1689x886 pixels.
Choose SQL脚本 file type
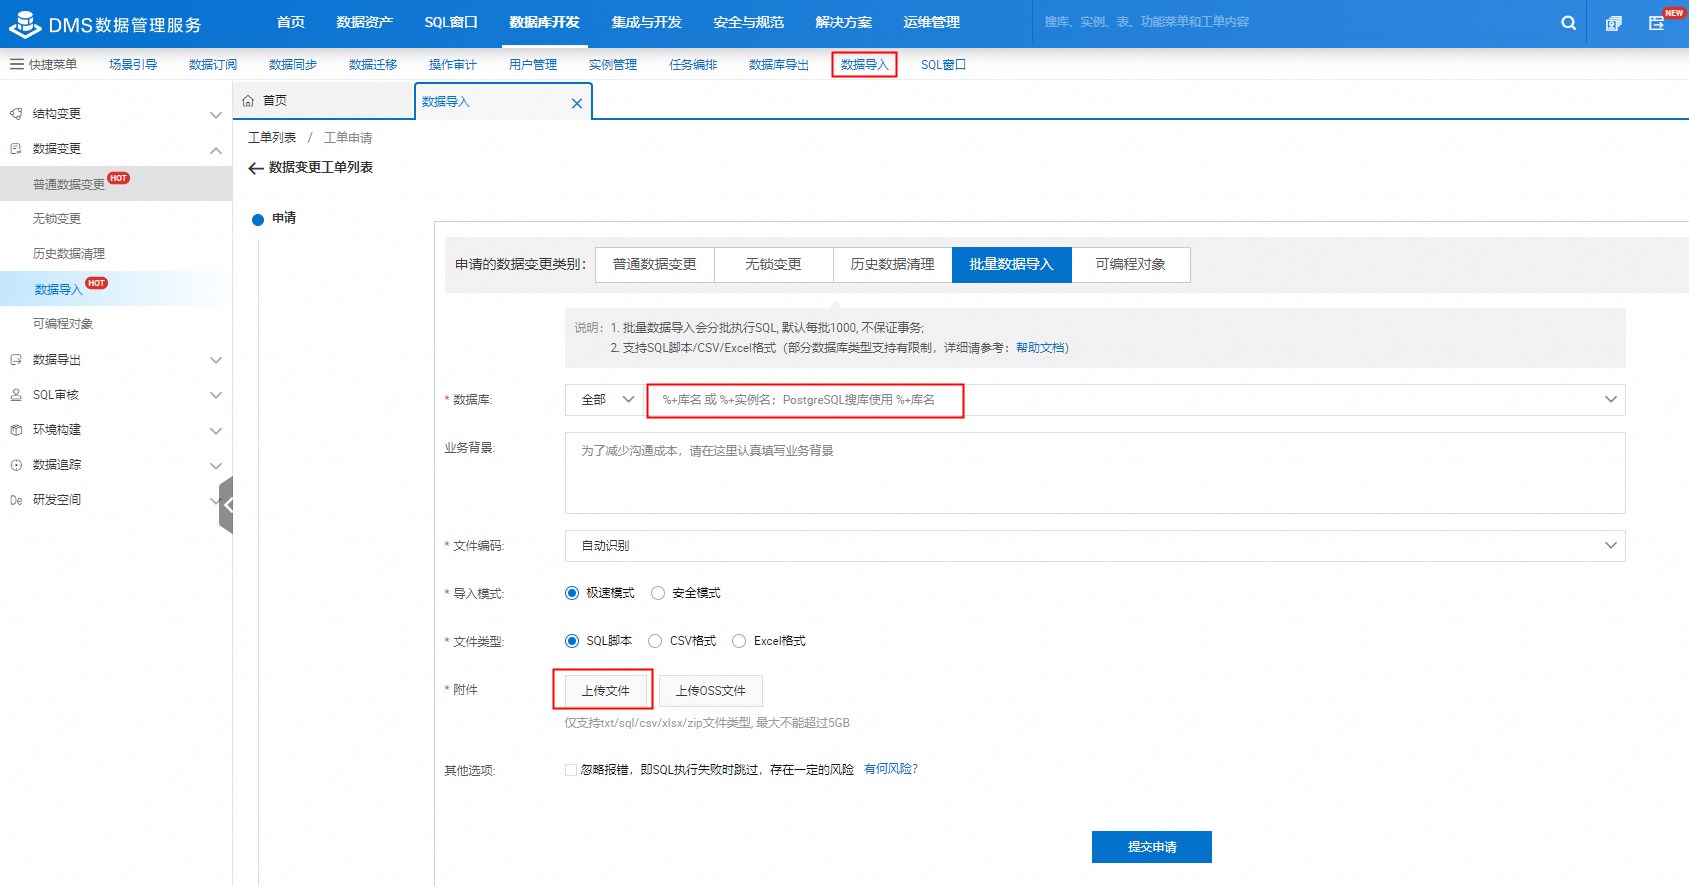click(572, 641)
